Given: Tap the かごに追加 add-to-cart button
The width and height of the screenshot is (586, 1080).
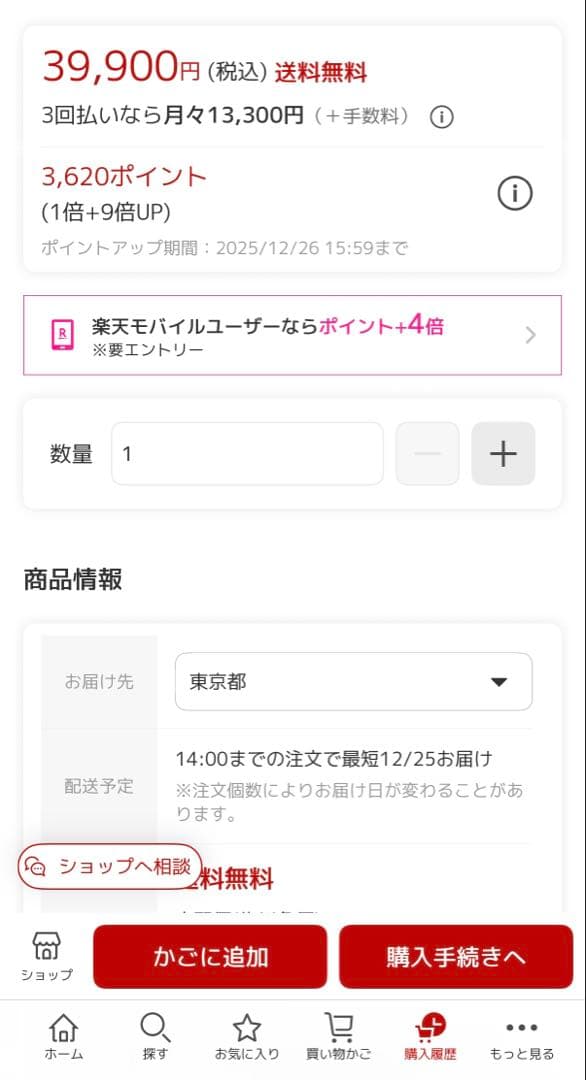Looking at the screenshot, I should [x=210, y=956].
